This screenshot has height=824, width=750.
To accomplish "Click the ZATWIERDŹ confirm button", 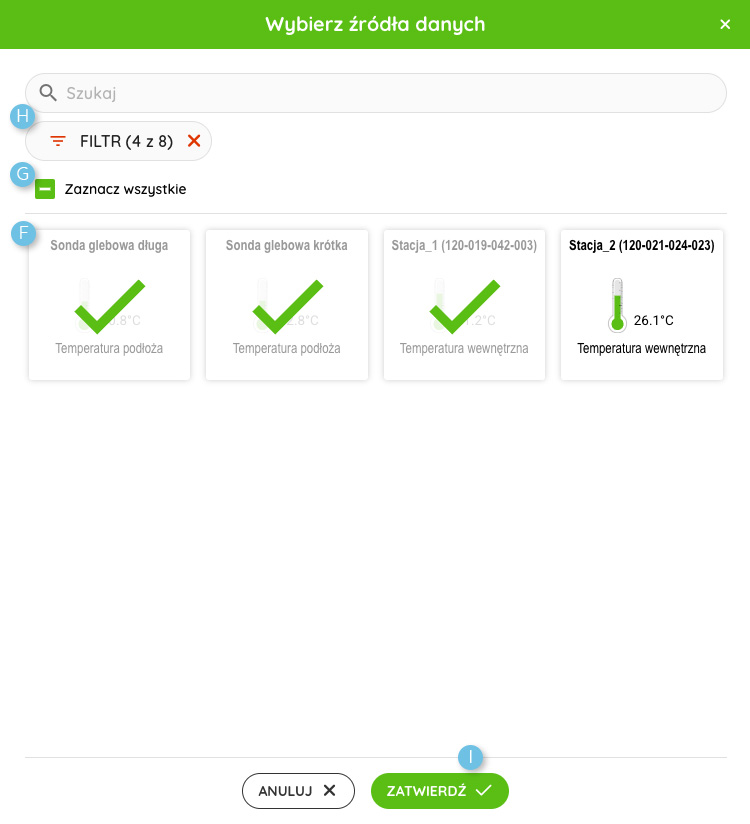I will pyautogui.click(x=440, y=791).
